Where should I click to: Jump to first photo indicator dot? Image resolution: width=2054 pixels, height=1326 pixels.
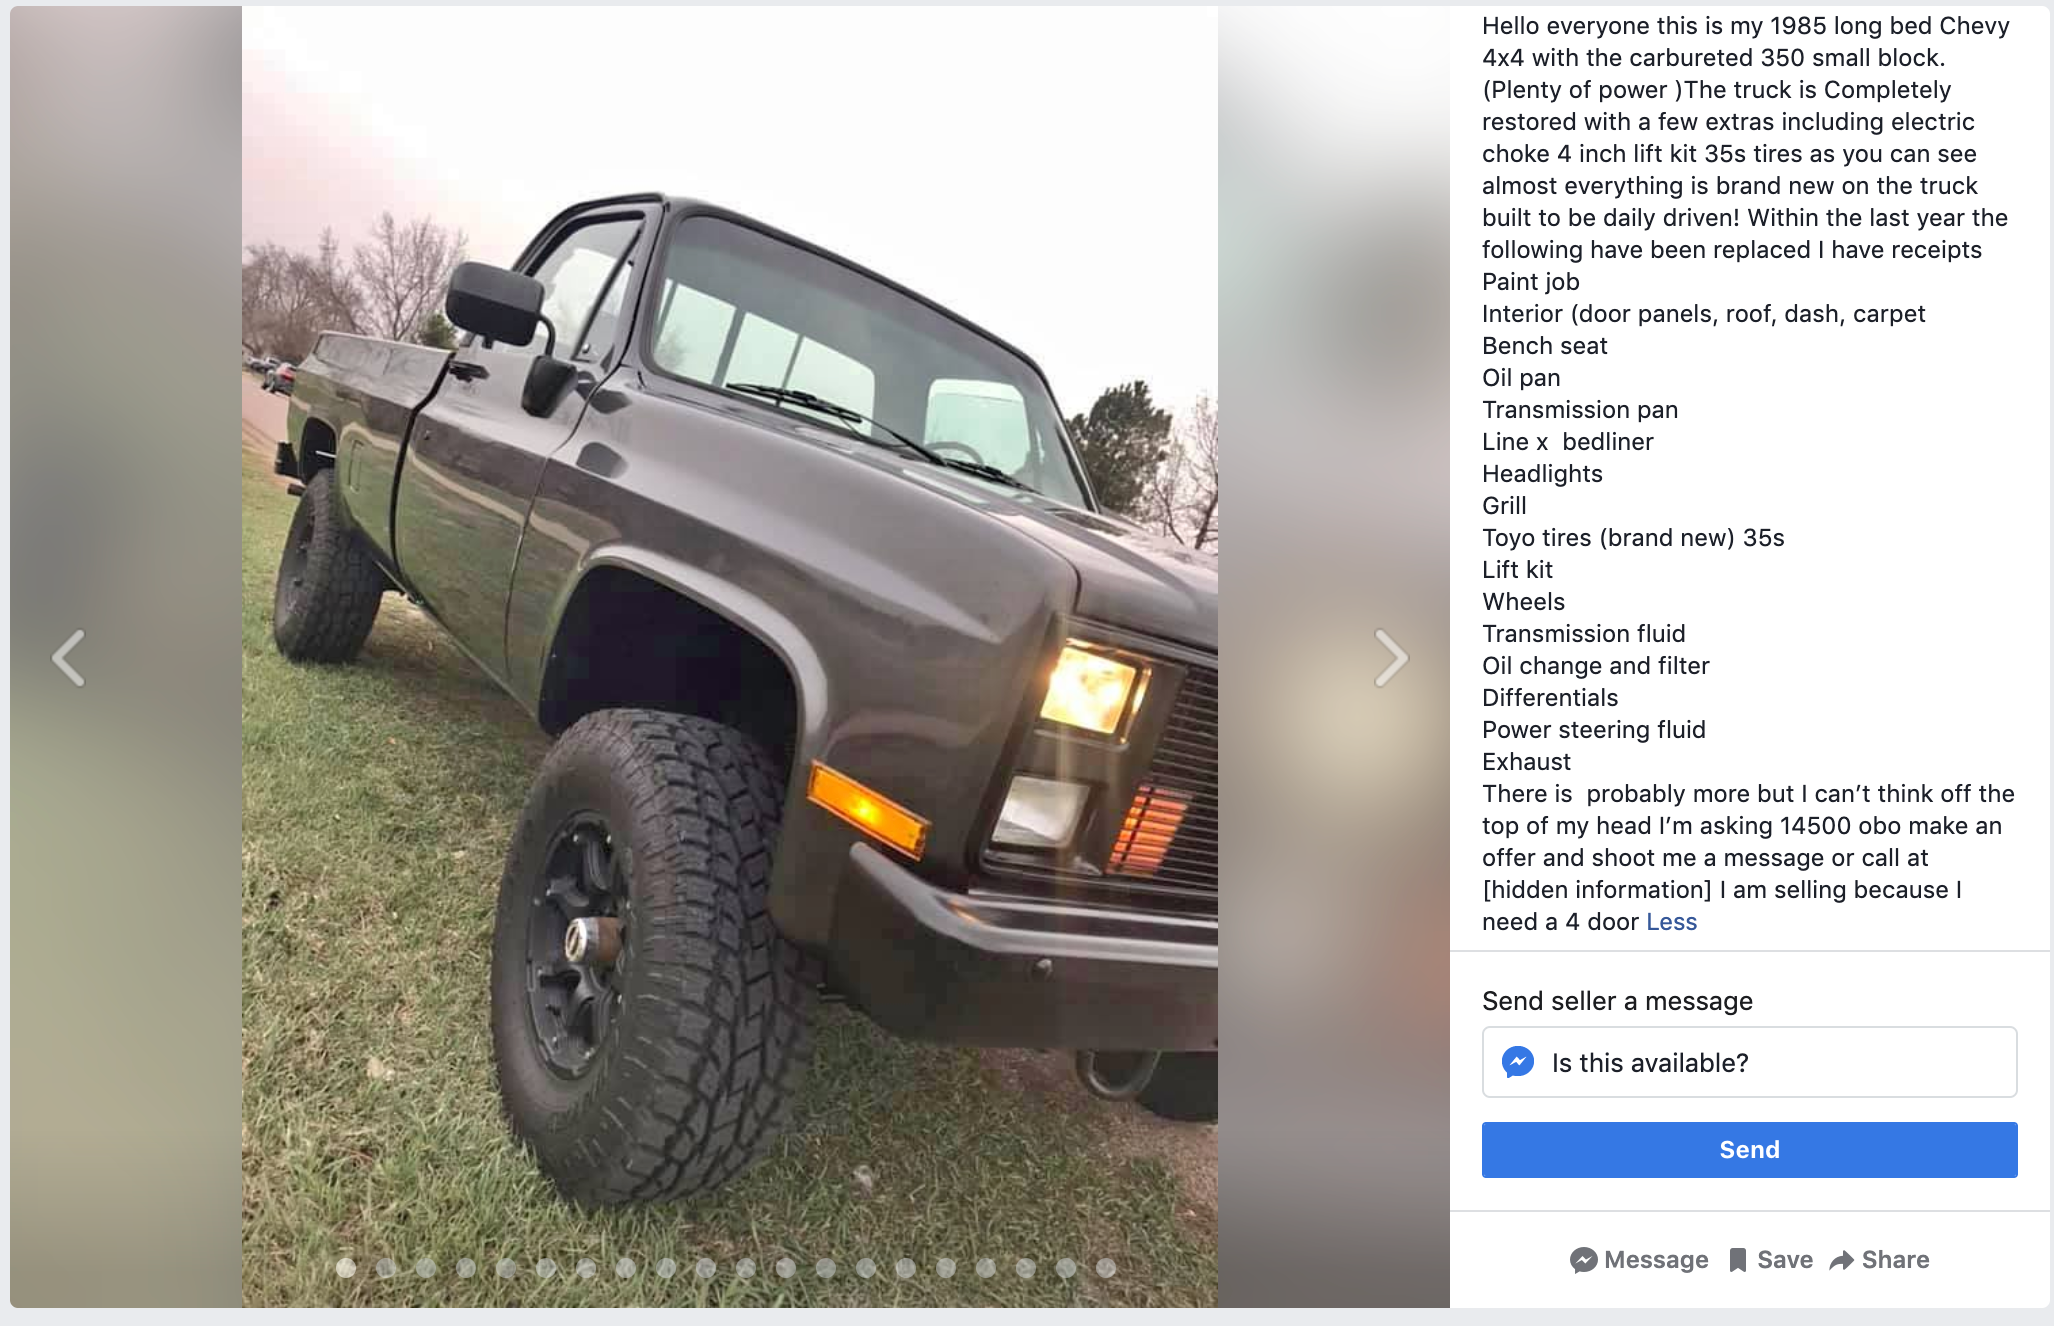click(346, 1268)
